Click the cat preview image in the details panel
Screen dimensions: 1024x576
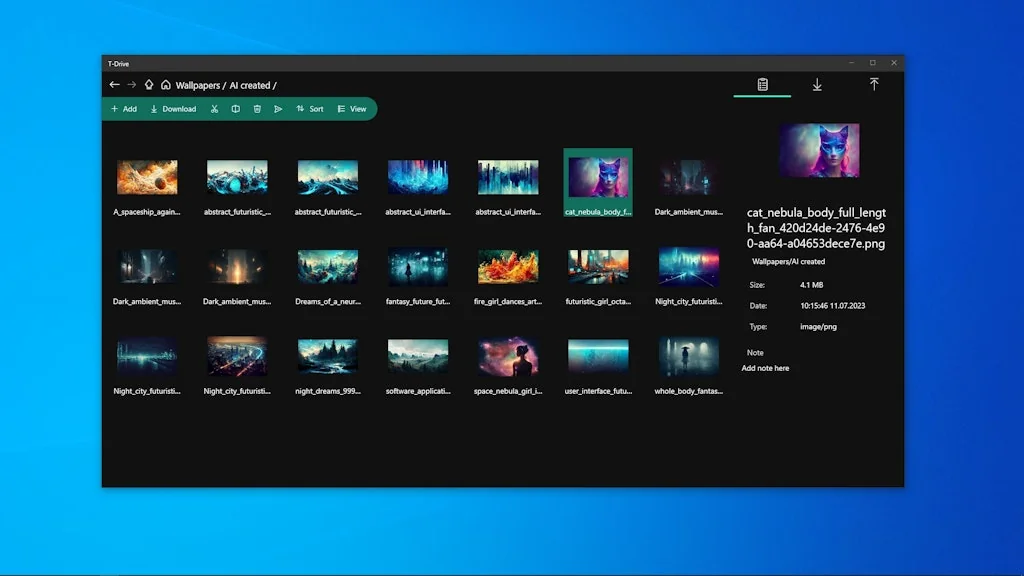click(x=819, y=150)
